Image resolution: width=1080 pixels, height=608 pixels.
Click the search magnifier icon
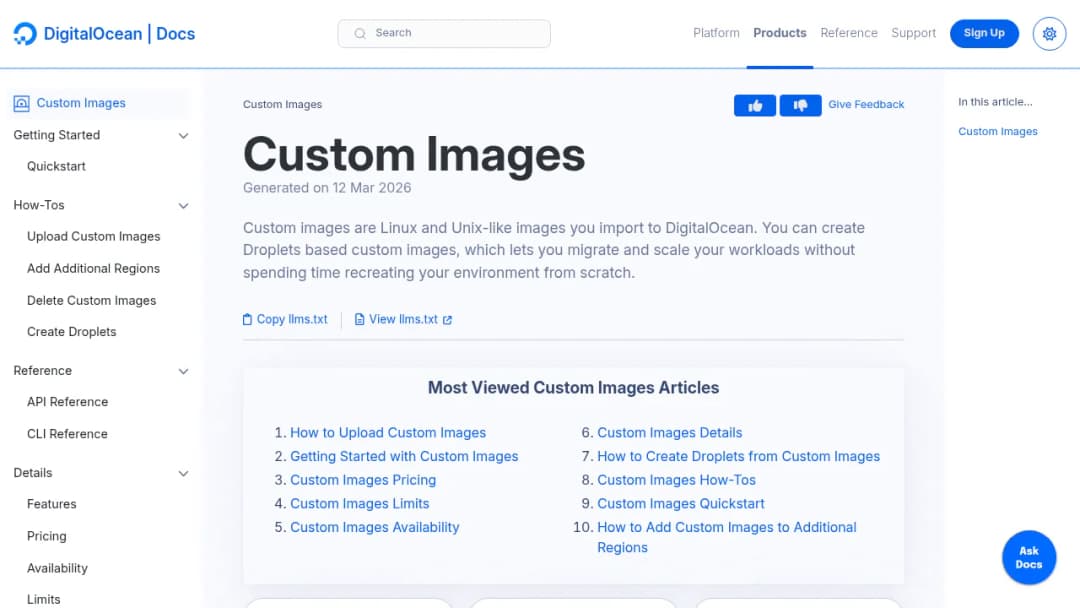click(360, 33)
